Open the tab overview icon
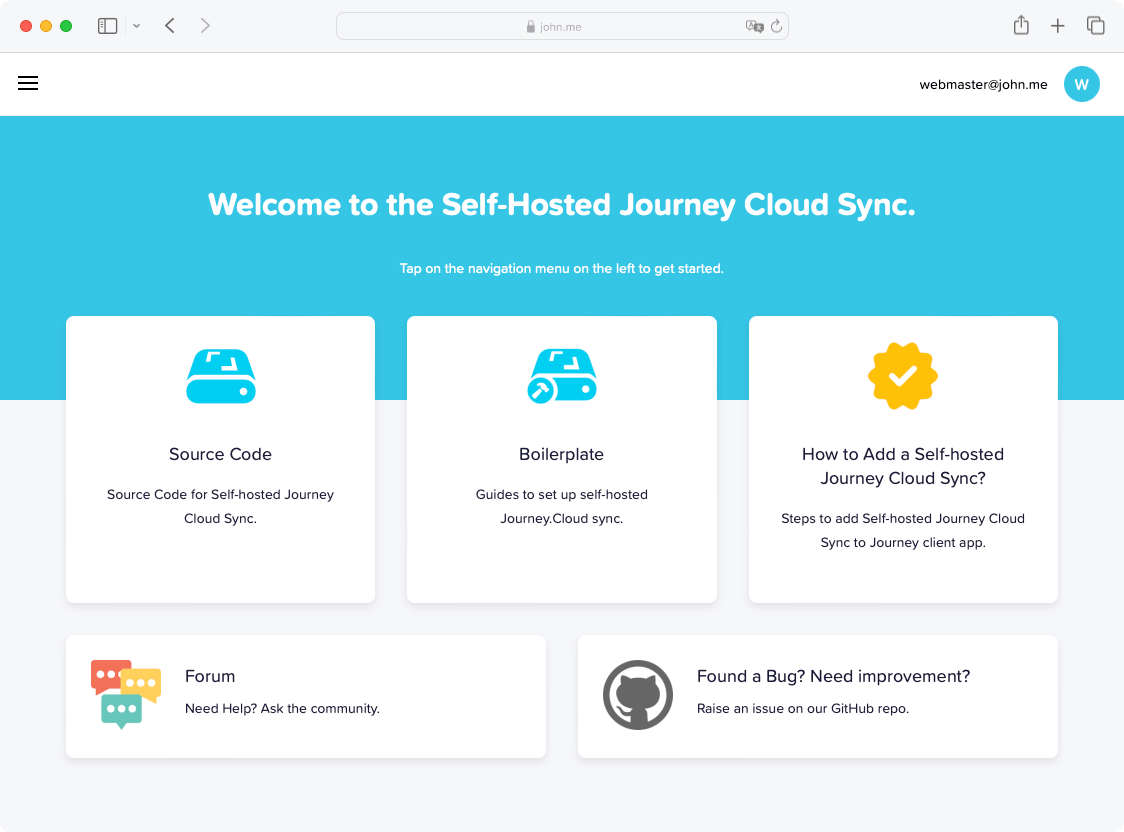Screen dimensions: 1124x832 click(x=1096, y=25)
